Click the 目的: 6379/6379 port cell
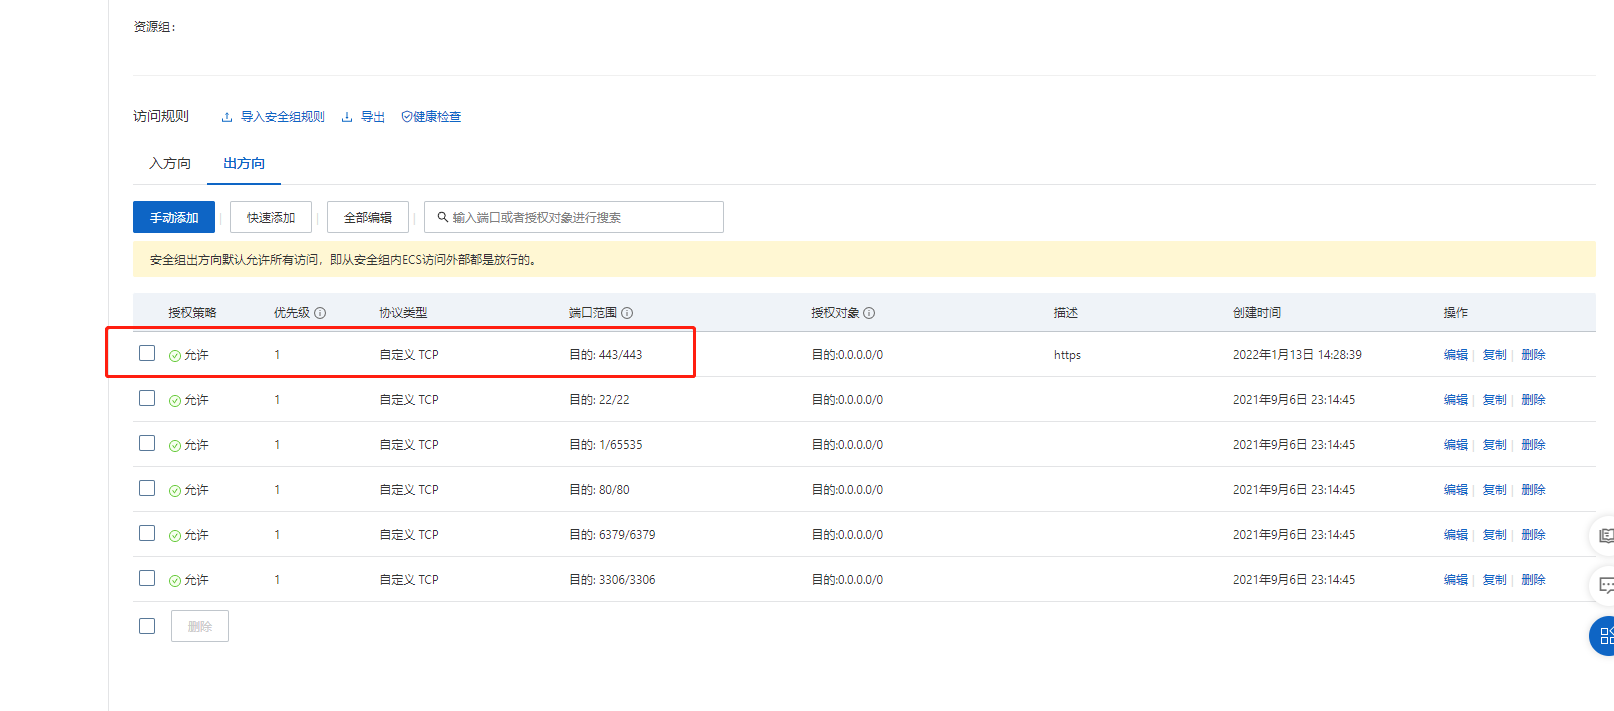 612,535
